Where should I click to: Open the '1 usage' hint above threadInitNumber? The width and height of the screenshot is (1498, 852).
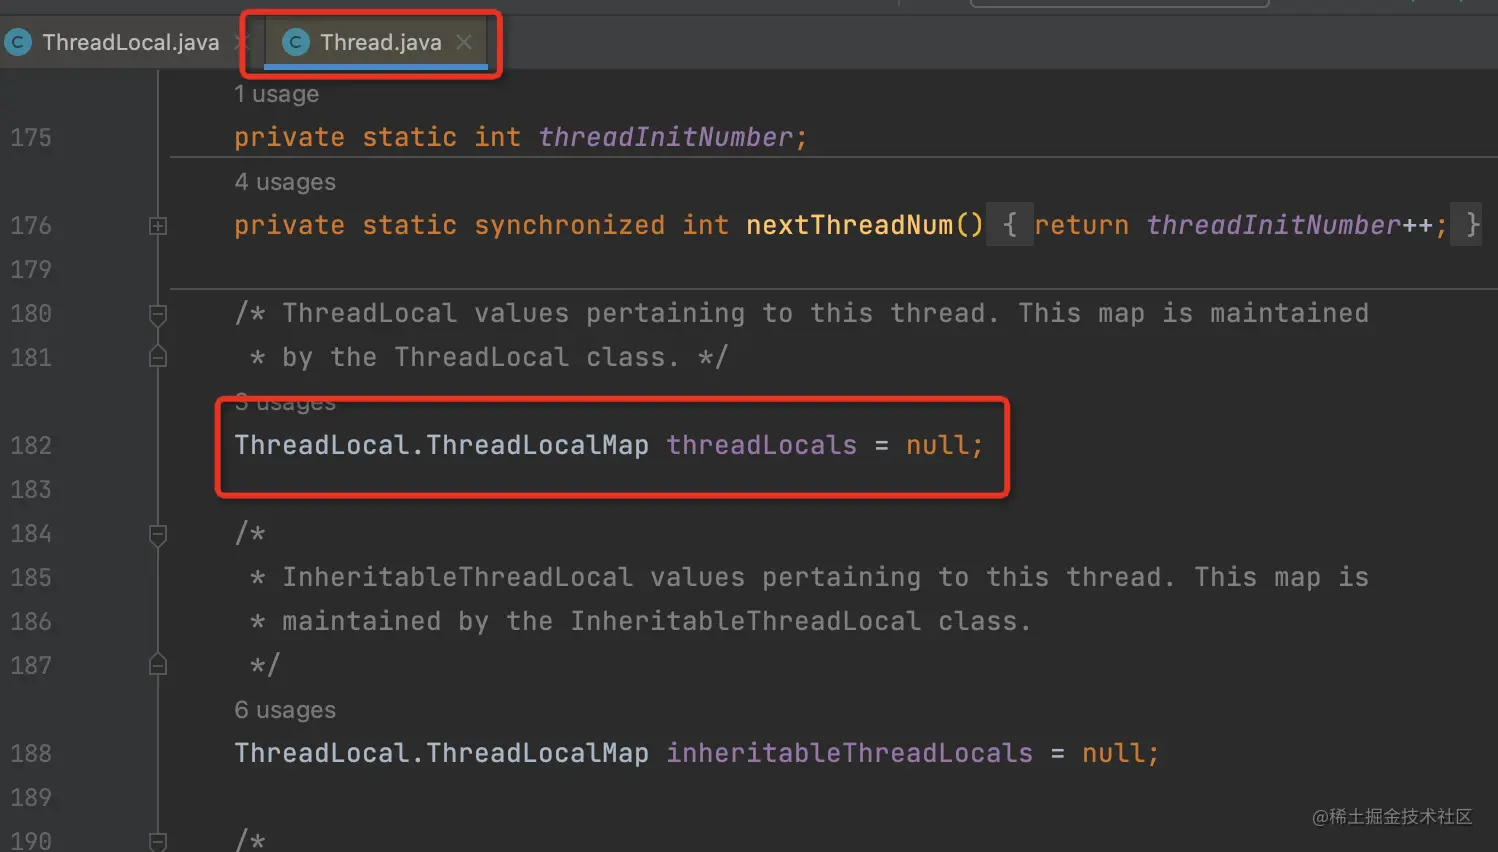coord(277,94)
